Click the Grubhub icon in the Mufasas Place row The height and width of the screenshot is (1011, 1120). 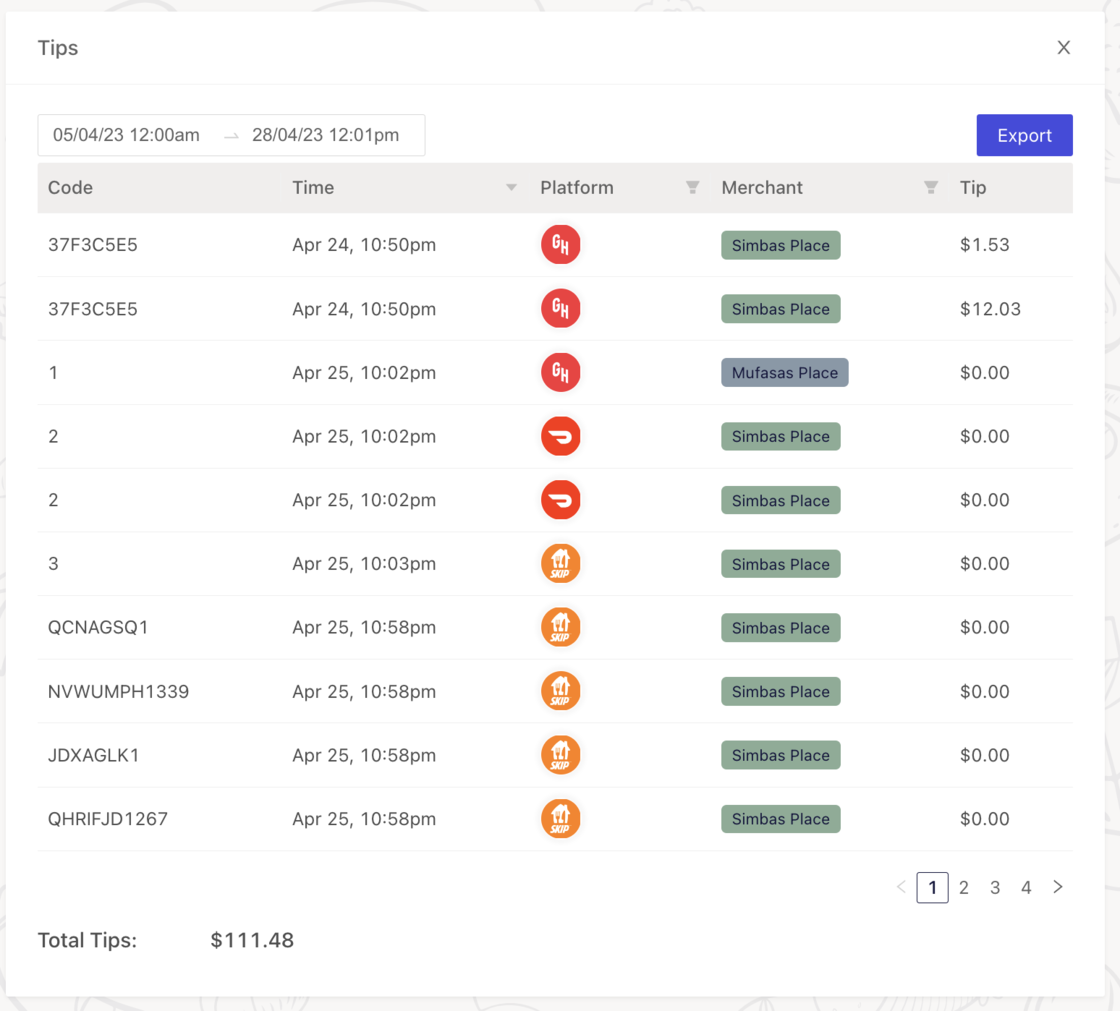(560, 373)
